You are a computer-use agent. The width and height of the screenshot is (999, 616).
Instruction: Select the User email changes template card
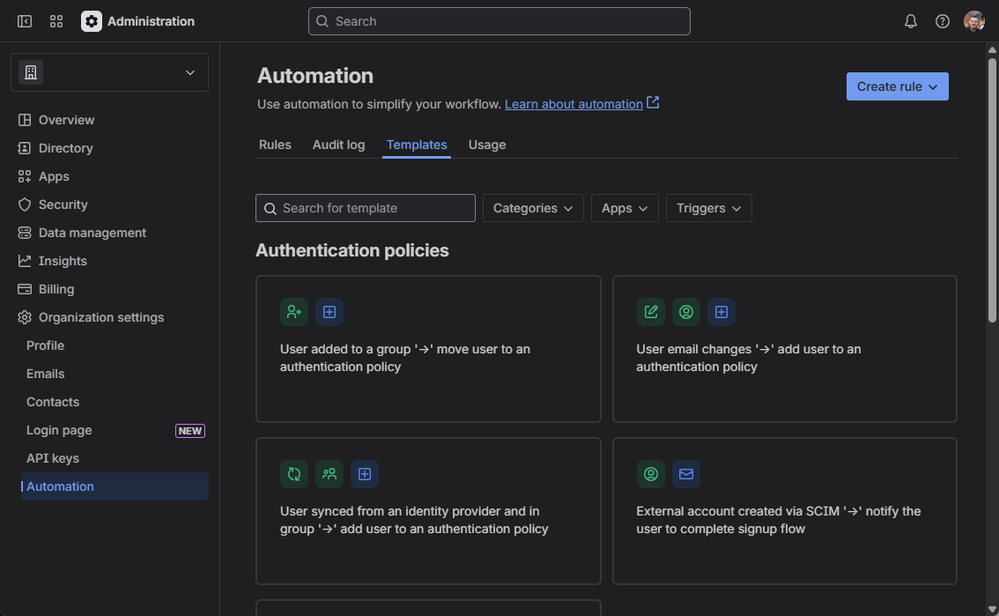pos(784,349)
